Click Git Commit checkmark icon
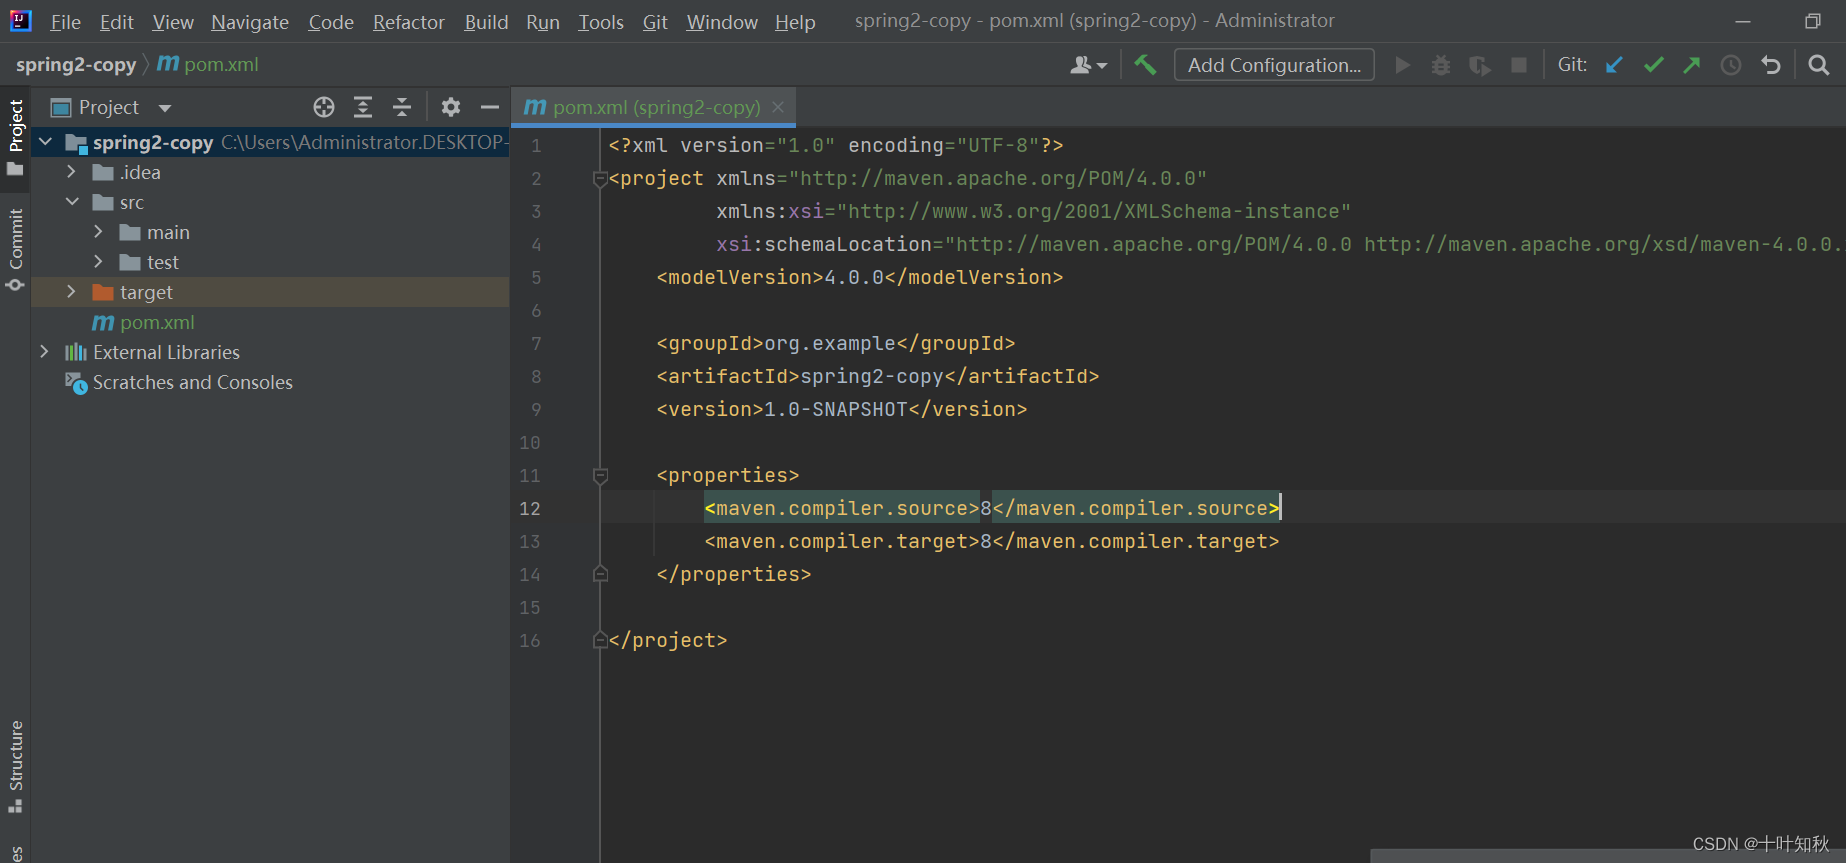This screenshot has width=1846, height=863. tap(1653, 65)
